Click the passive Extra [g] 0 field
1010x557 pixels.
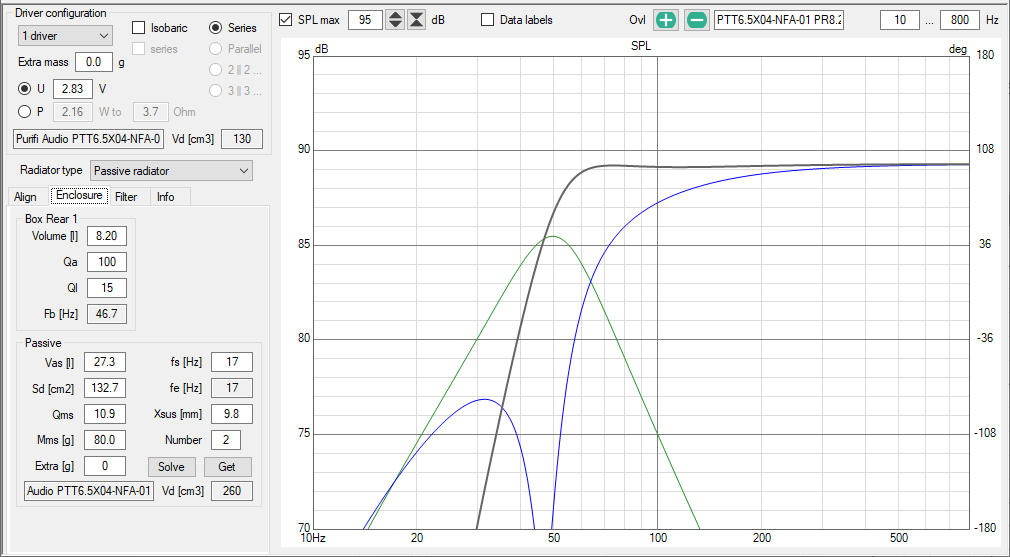pyautogui.click(x=105, y=466)
